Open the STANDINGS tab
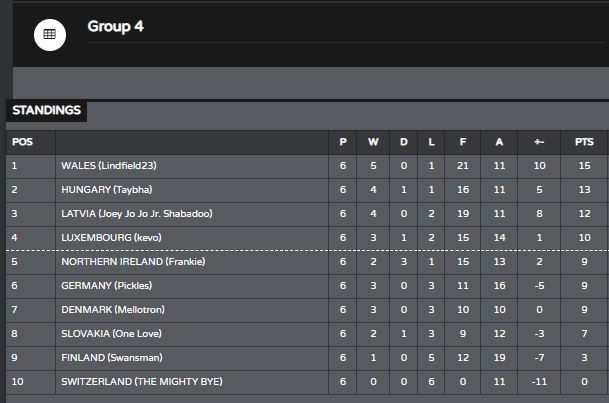609x403 pixels. [x=46, y=111]
